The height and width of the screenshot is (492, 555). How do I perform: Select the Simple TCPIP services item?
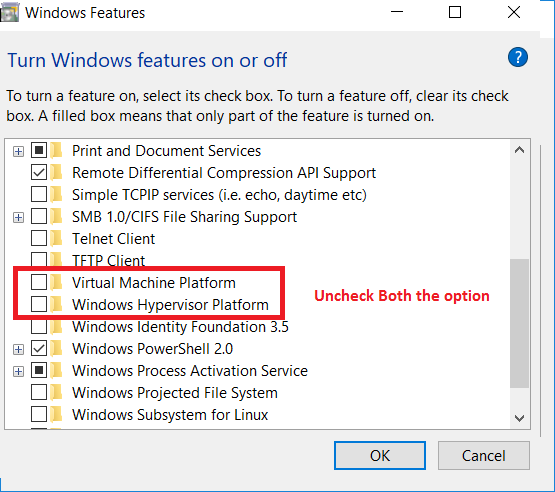tap(219, 195)
